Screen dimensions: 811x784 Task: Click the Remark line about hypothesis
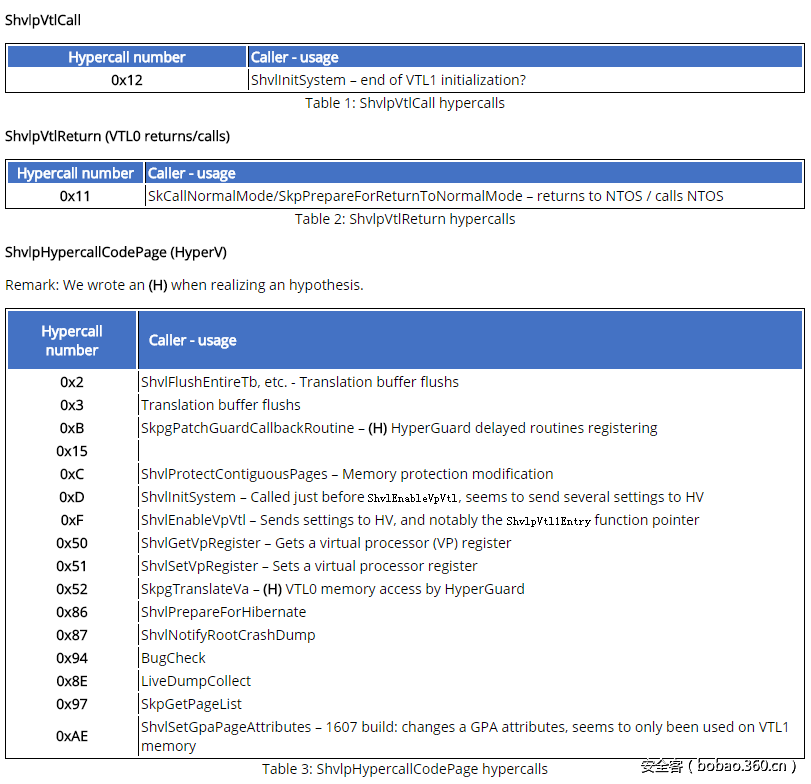point(184,285)
